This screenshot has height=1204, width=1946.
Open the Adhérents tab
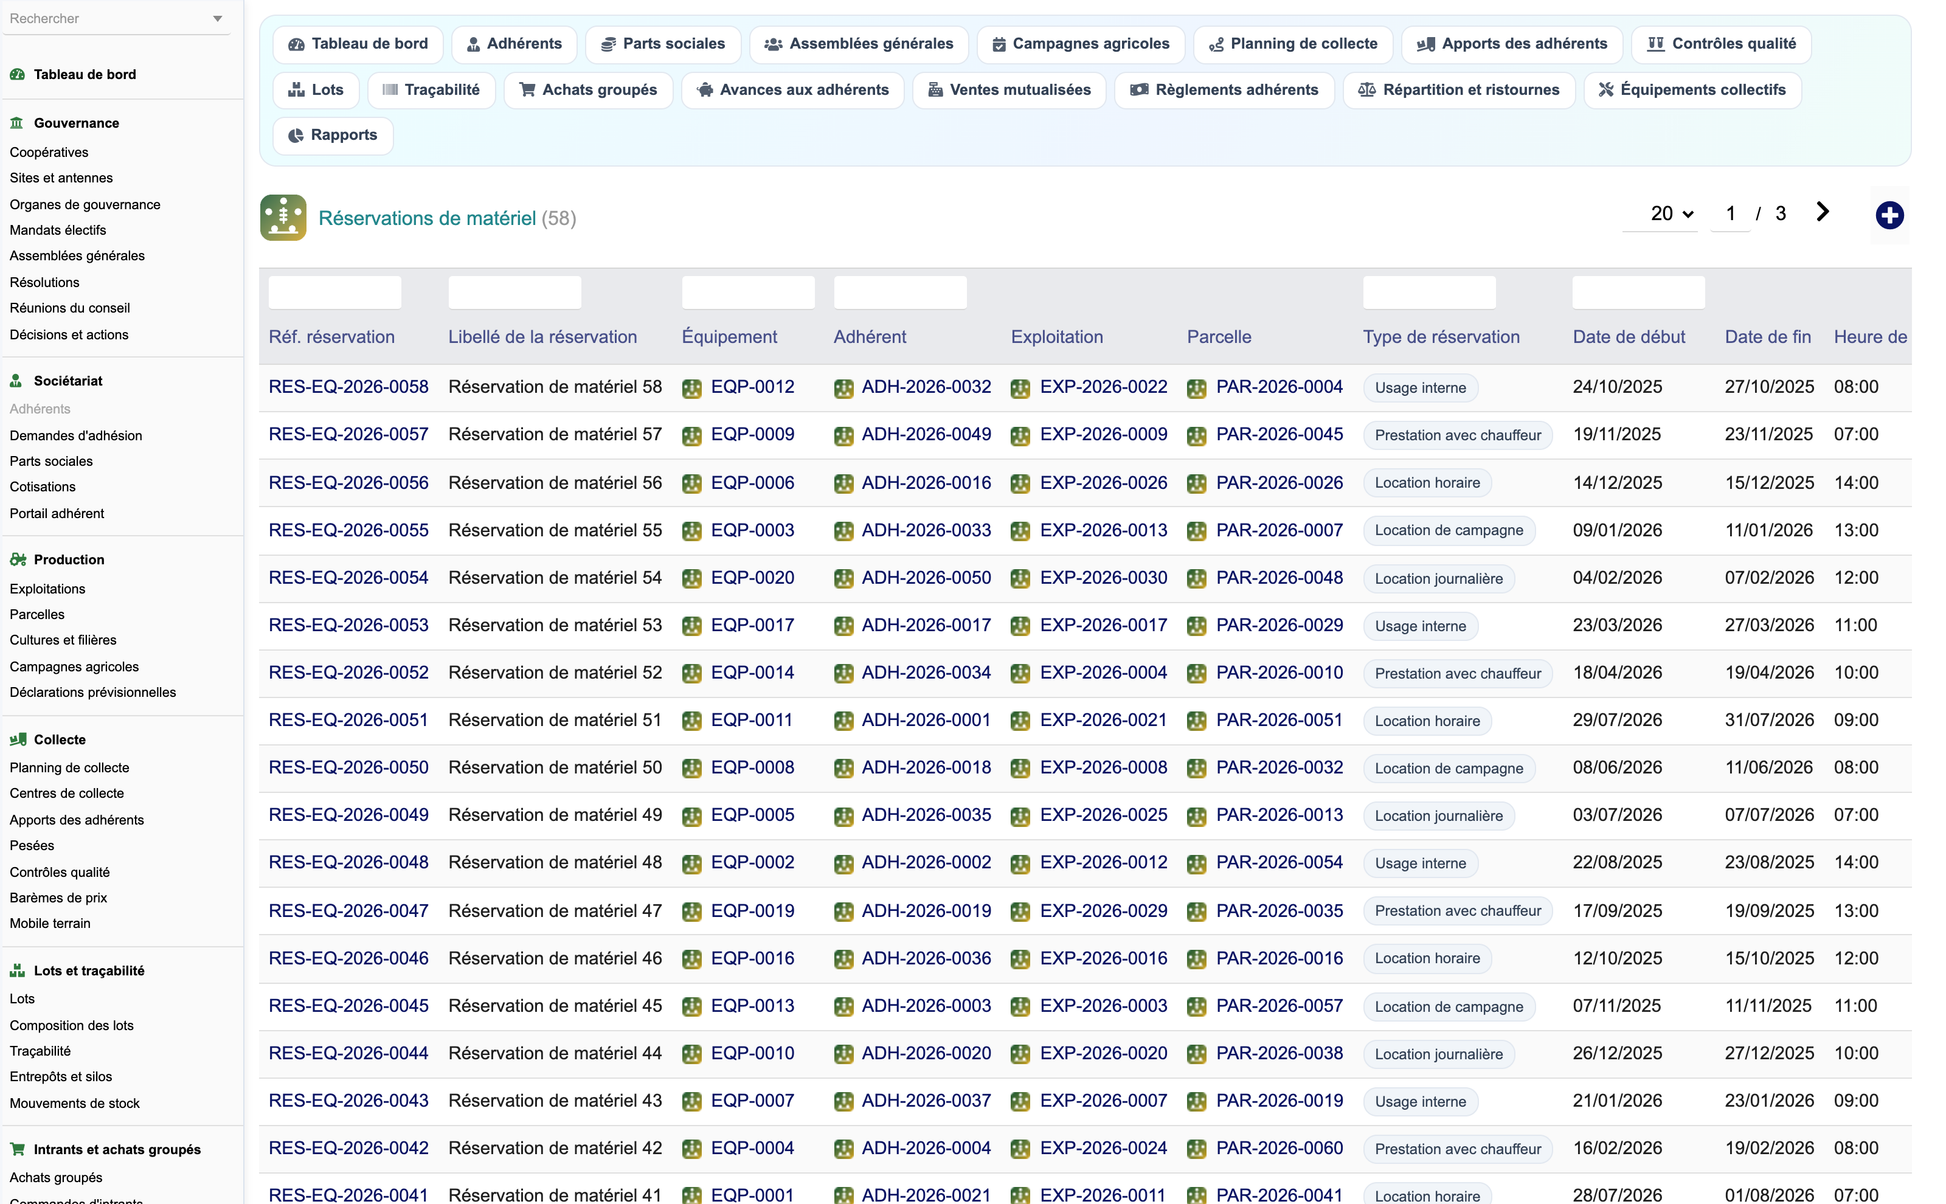coord(514,44)
